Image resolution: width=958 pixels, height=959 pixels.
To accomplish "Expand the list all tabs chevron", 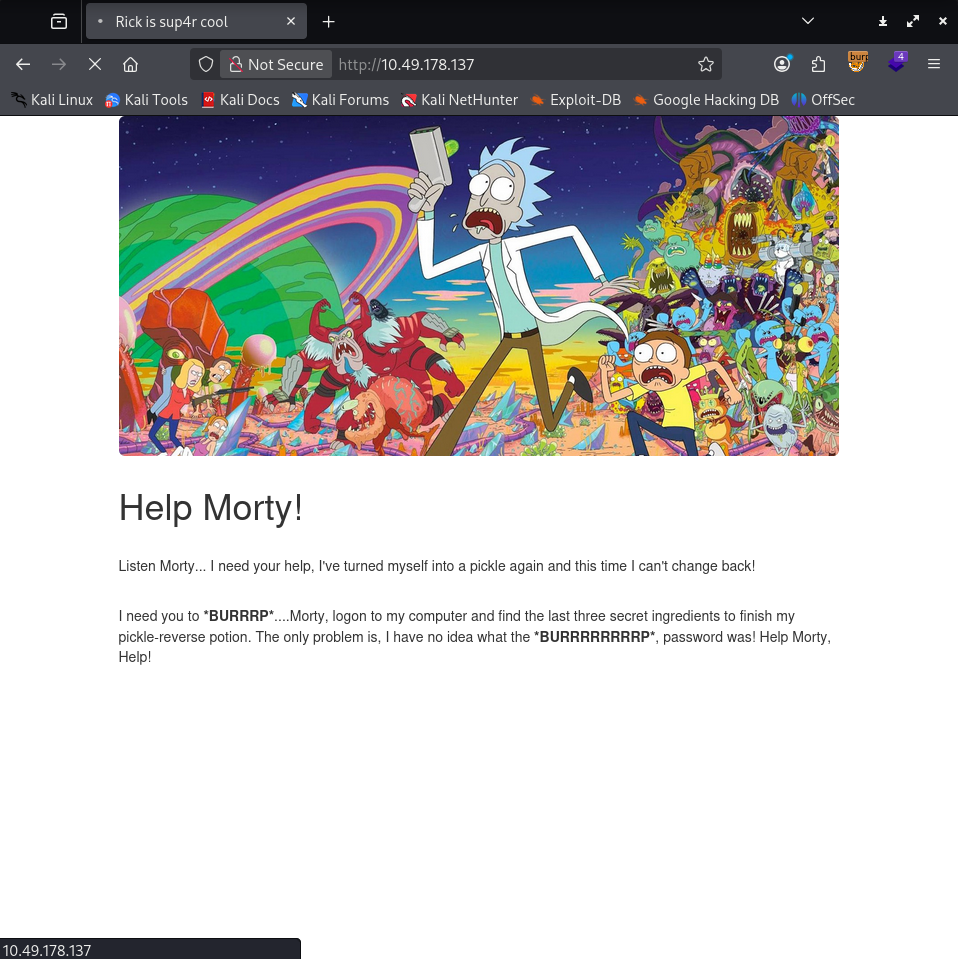I will pos(808,21).
